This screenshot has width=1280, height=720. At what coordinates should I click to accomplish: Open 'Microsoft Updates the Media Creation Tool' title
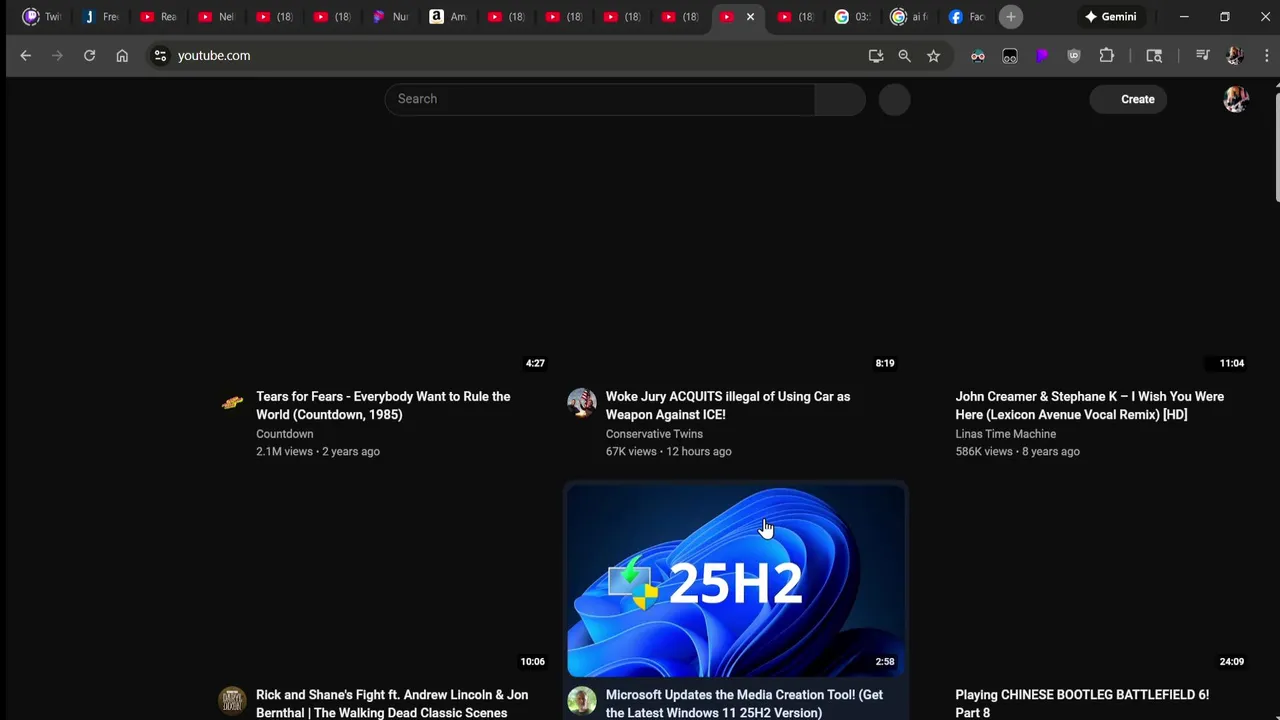744,703
